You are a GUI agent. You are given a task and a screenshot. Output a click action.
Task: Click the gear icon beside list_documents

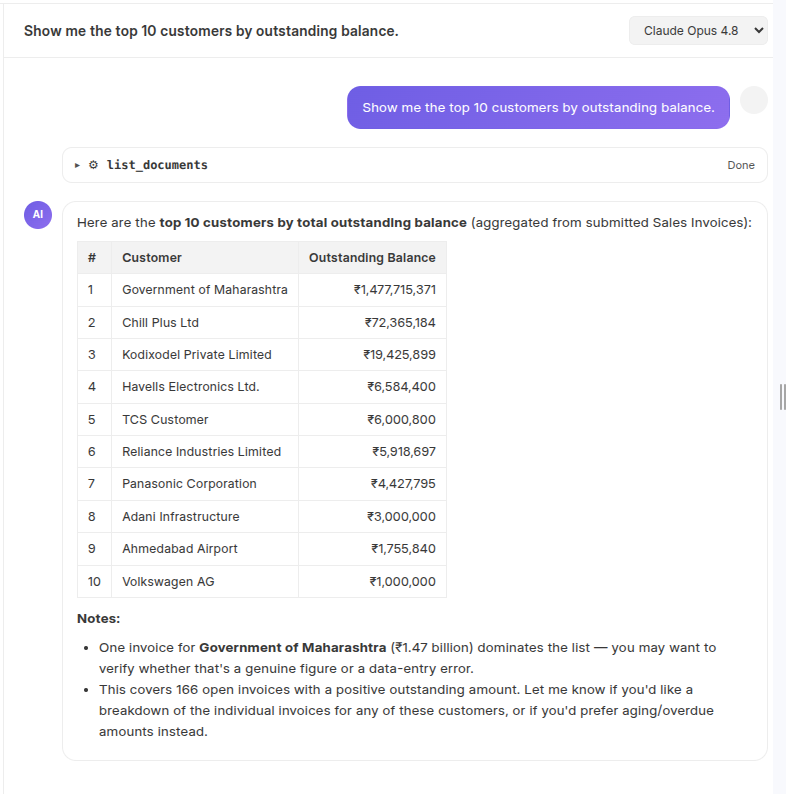pyautogui.click(x=93, y=165)
